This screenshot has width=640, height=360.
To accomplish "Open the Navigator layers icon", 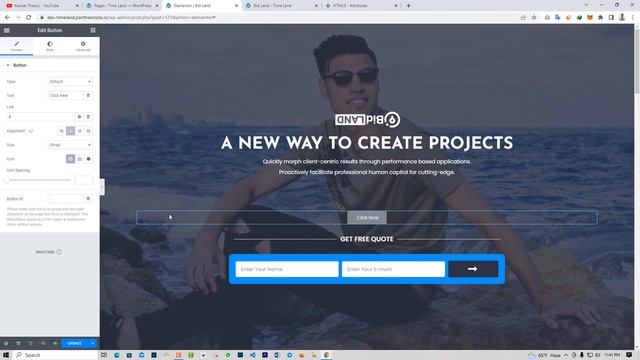I will tap(18, 343).
